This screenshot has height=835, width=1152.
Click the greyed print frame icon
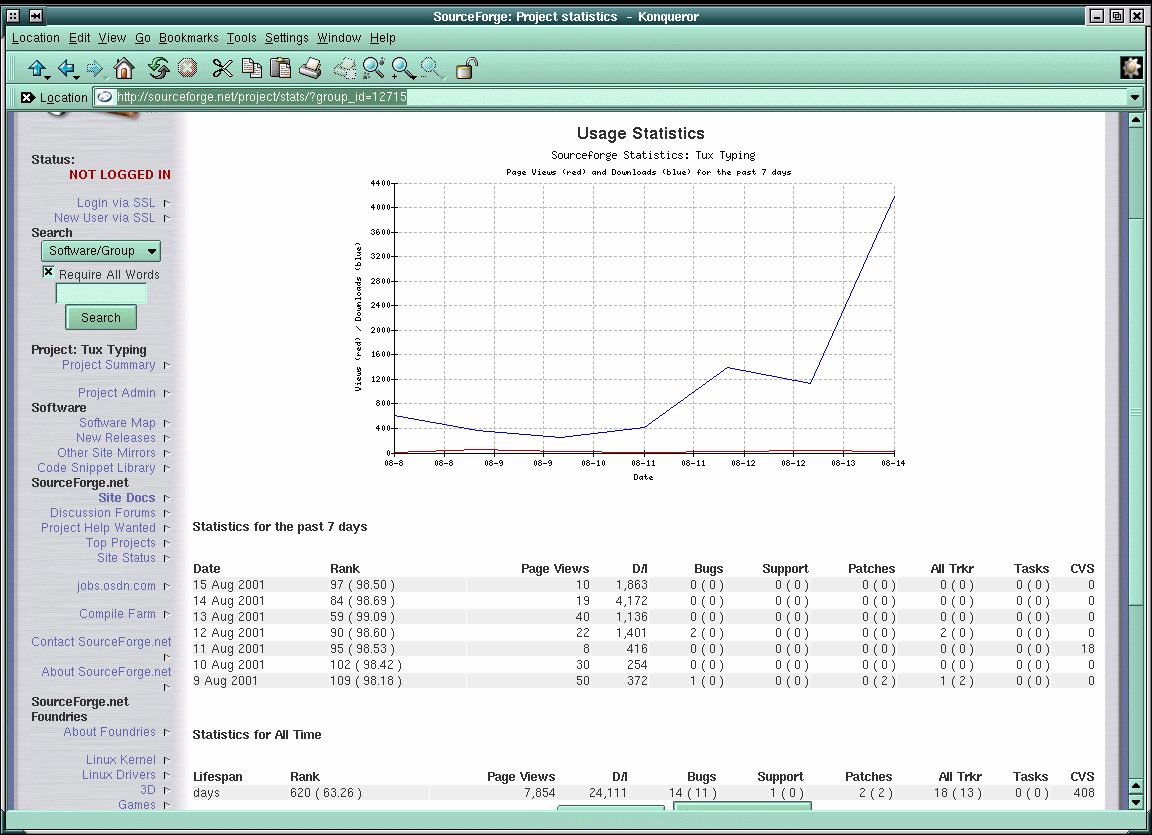[x=345, y=69]
